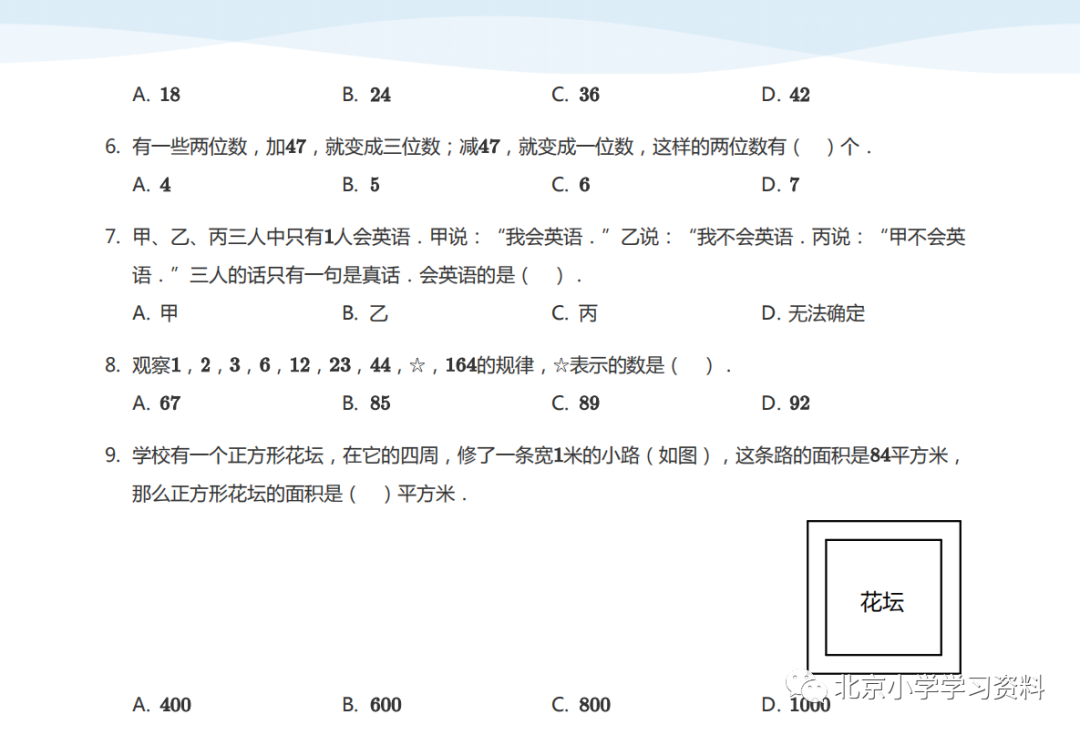
Task: Select option D. 1000
Action: coord(796,705)
